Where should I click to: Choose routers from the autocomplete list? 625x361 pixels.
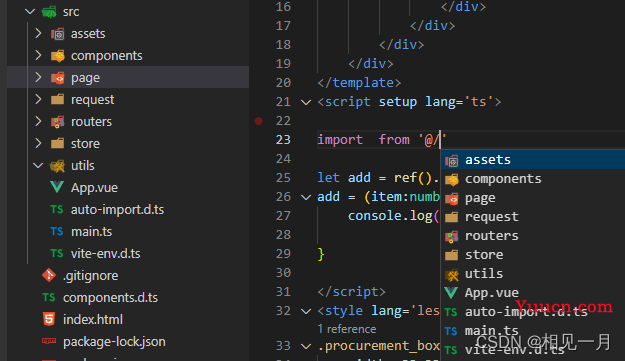(533, 235)
